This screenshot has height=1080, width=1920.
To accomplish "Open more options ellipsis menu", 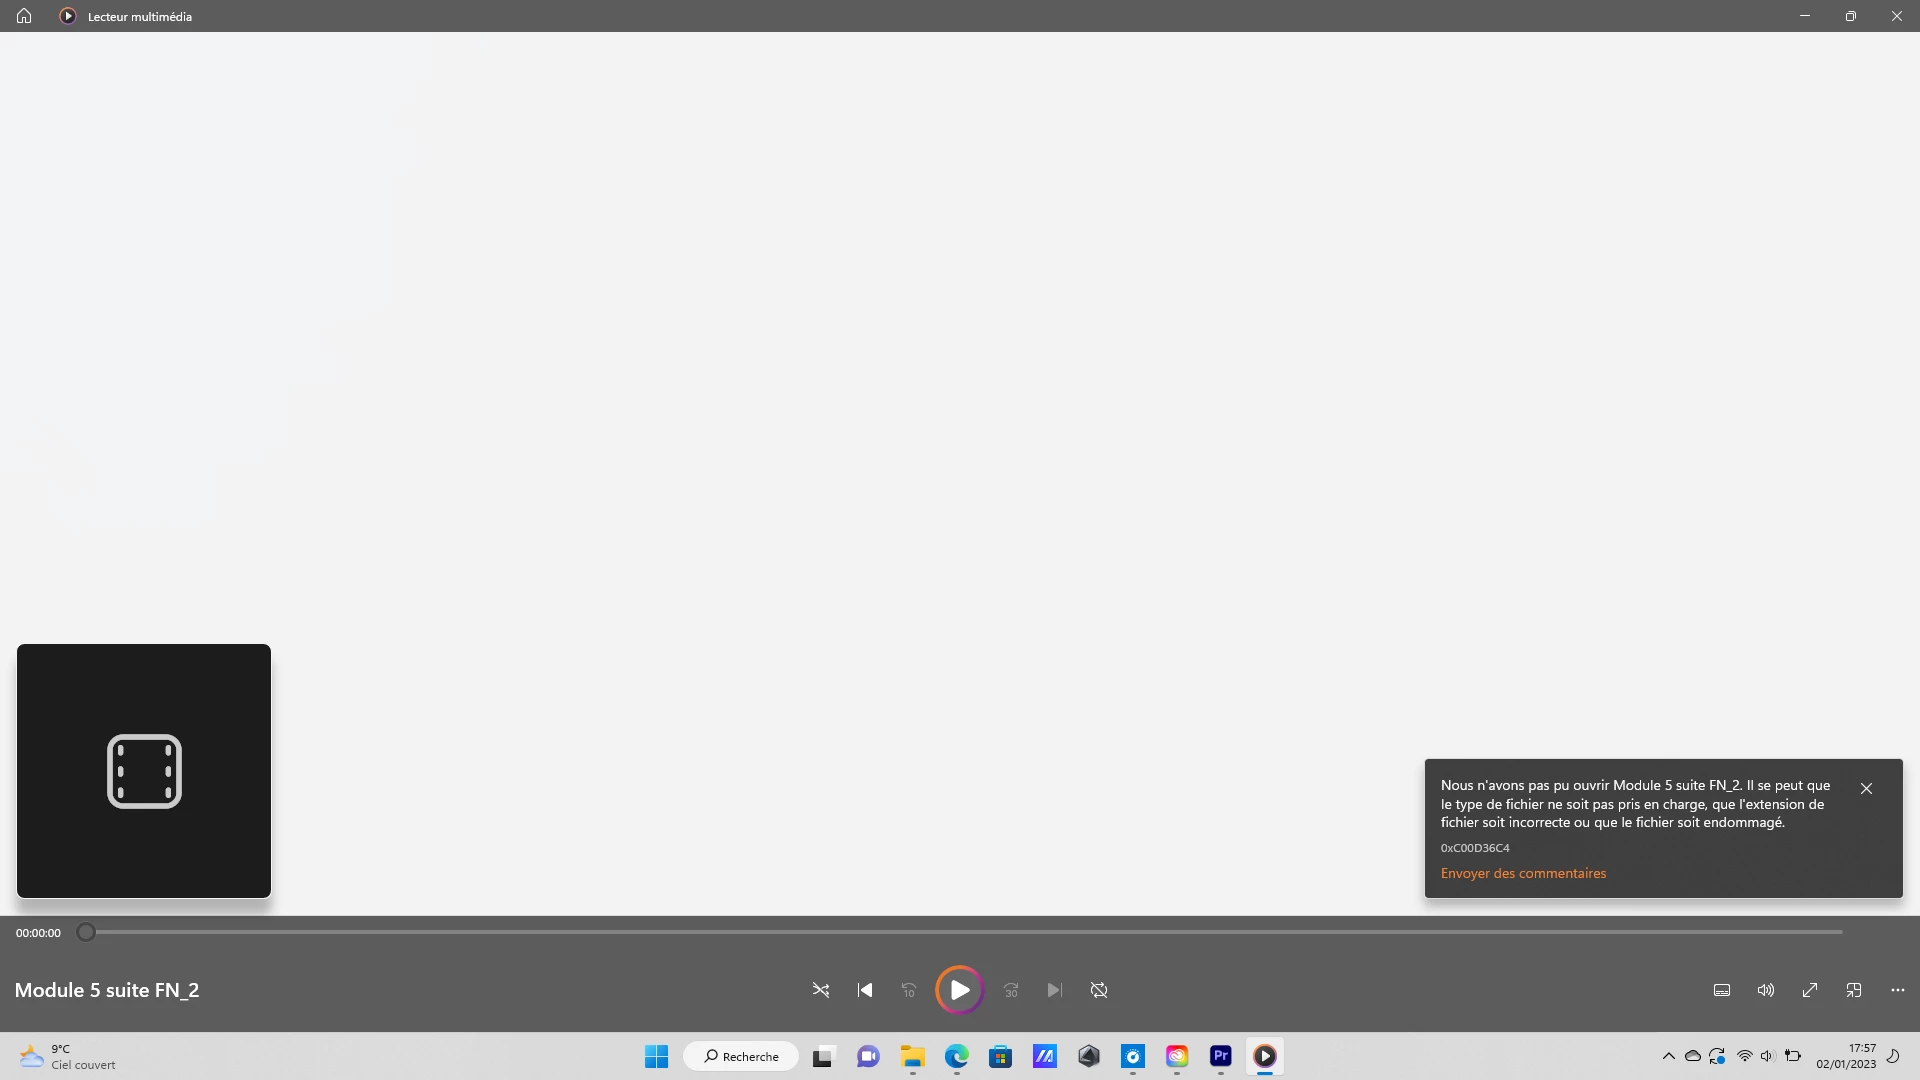I will (1898, 990).
